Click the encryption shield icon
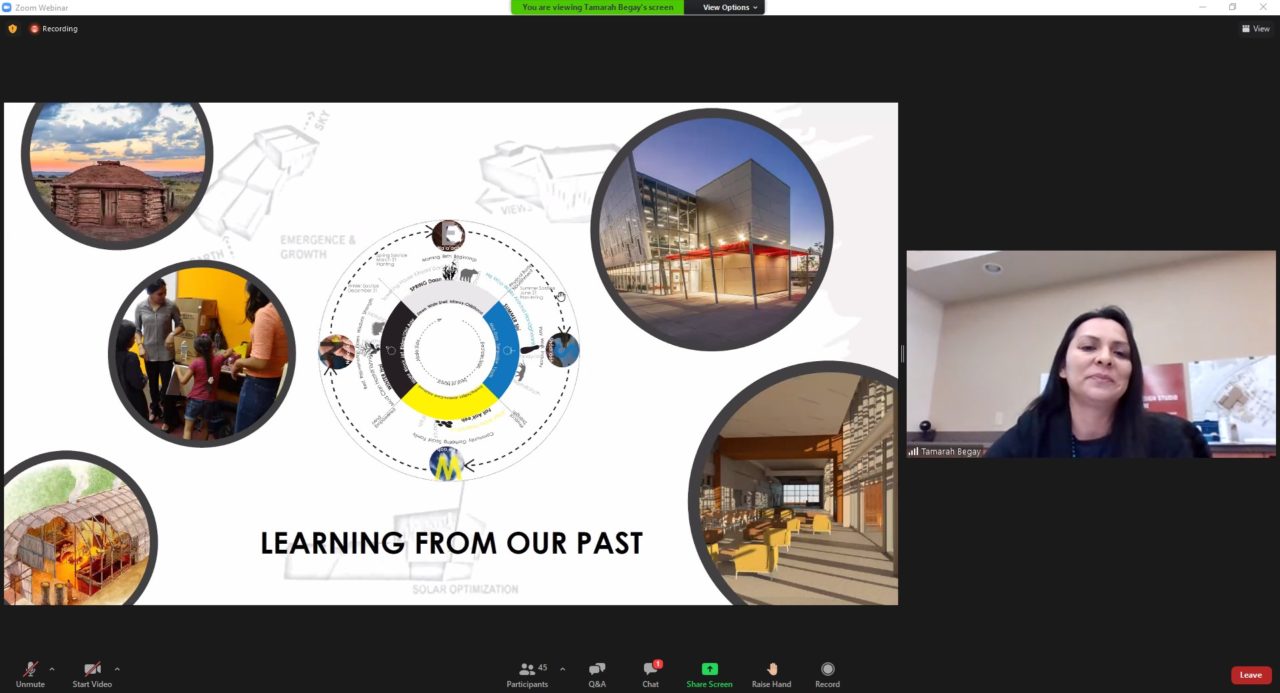This screenshot has height=693, width=1280. coord(12,29)
